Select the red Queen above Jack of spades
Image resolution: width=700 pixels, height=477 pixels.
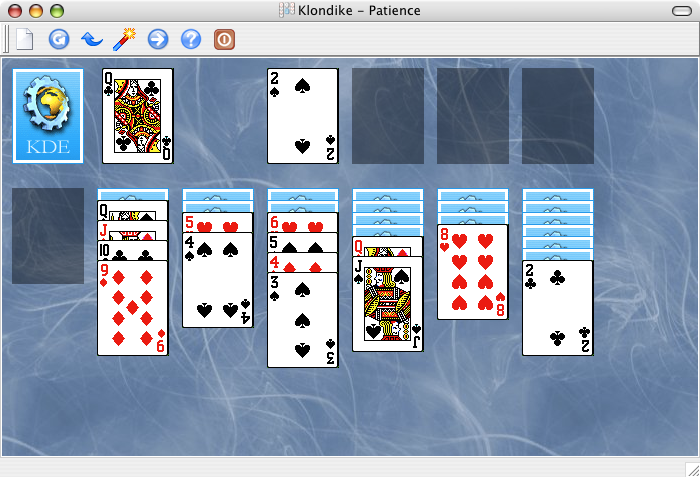coord(388,247)
